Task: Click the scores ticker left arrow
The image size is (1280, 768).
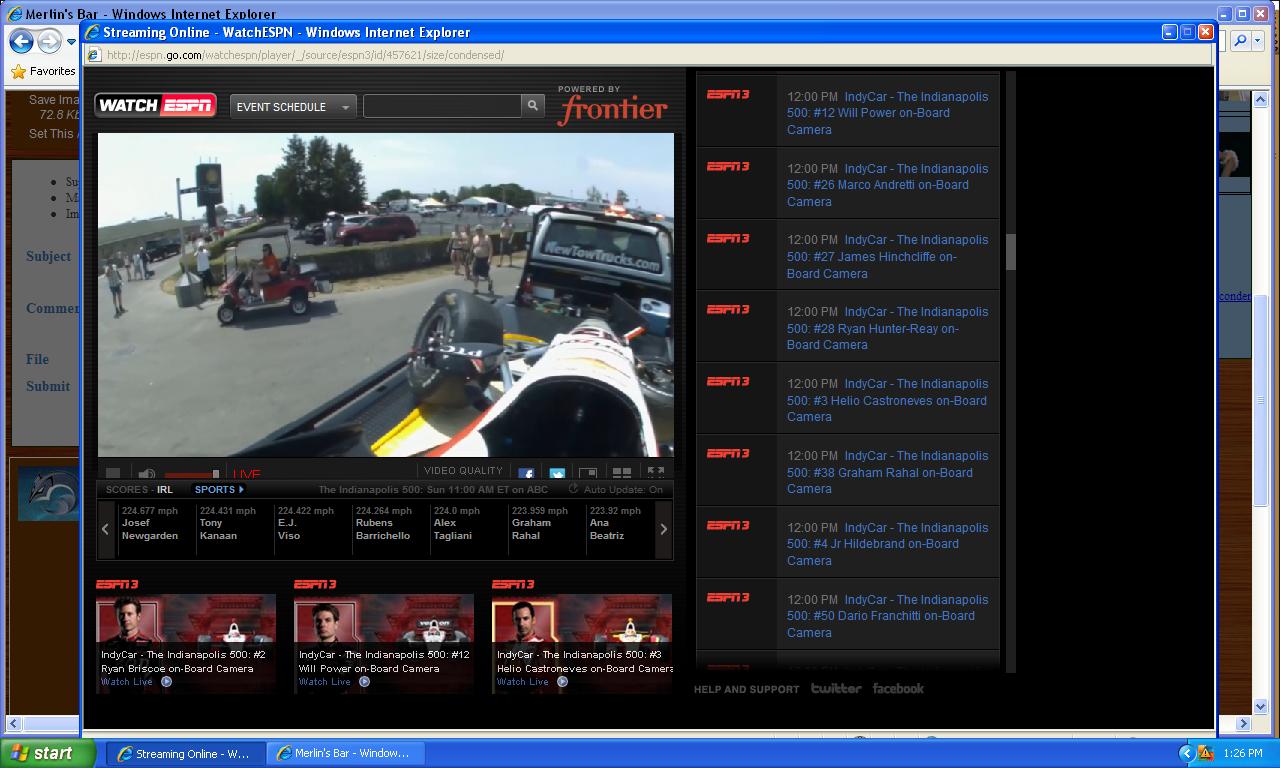Action: [x=106, y=529]
